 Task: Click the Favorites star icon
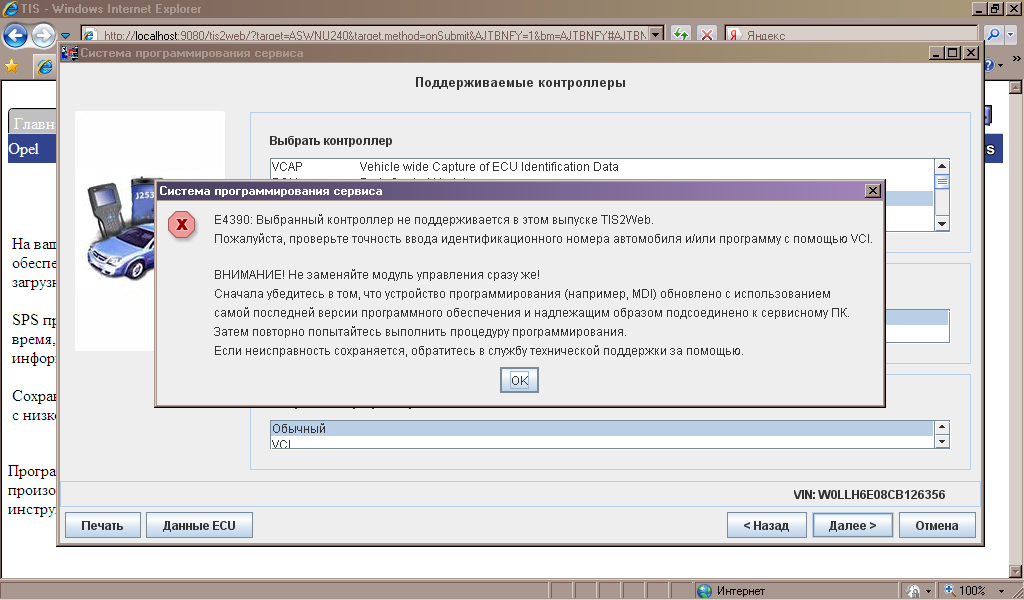[x=11, y=65]
